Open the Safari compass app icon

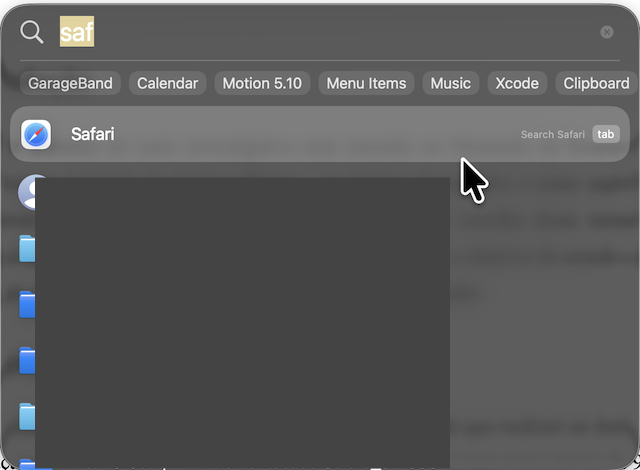(36, 134)
